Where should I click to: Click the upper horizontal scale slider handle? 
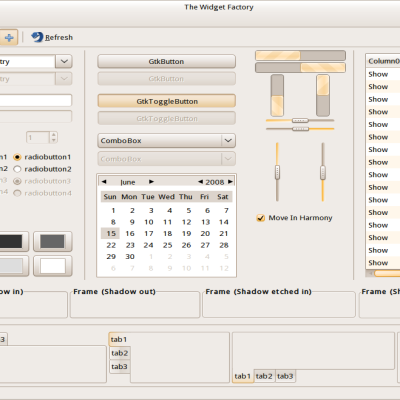300,120
